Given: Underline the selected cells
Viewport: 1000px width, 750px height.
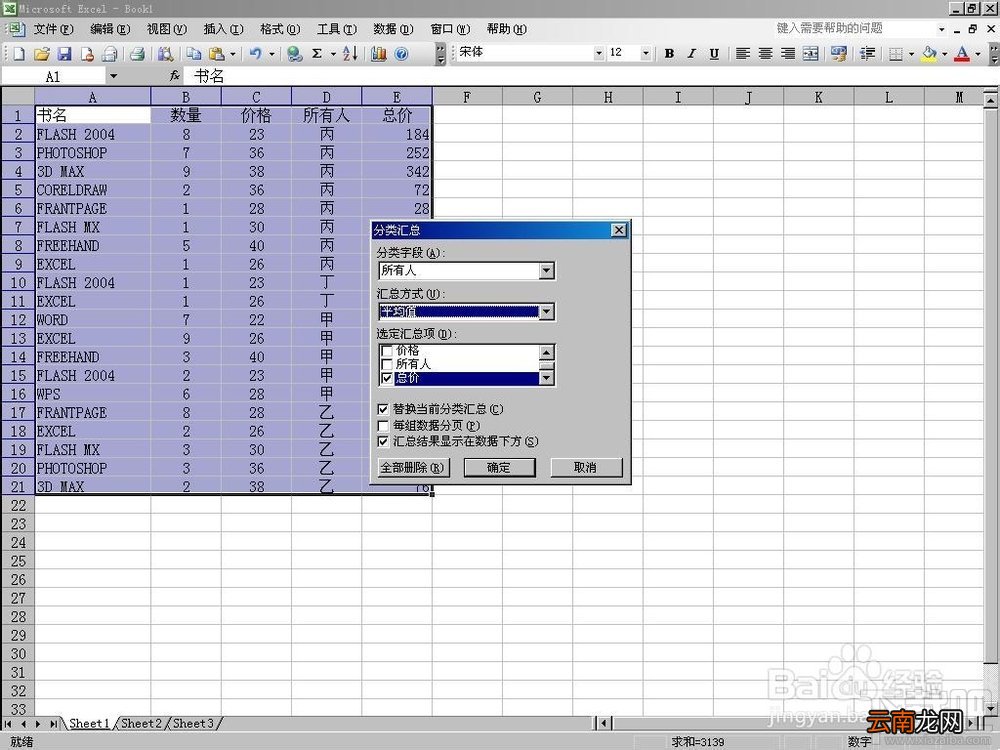Looking at the screenshot, I should (x=714, y=54).
